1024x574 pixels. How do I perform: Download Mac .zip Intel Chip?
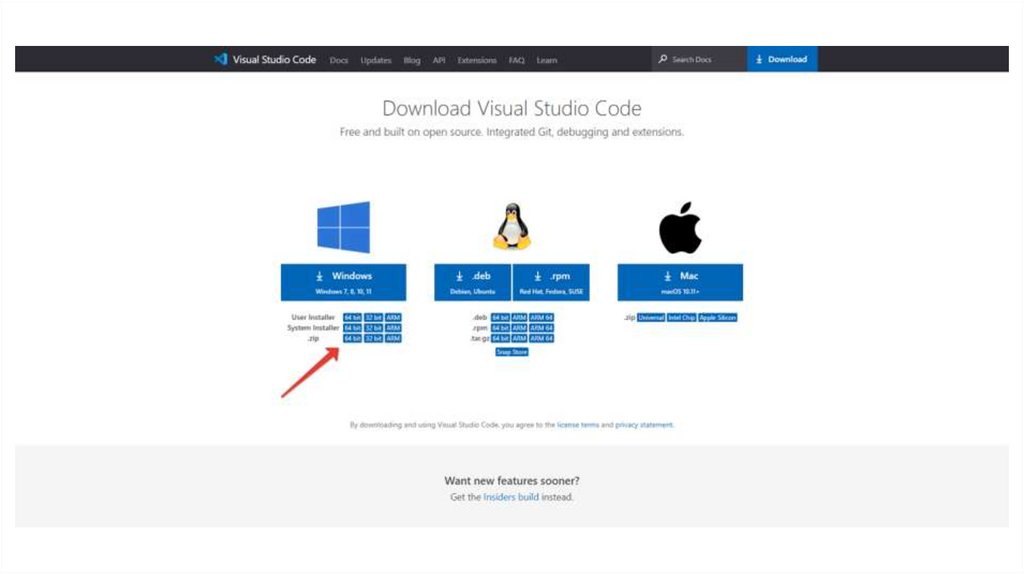[681, 317]
